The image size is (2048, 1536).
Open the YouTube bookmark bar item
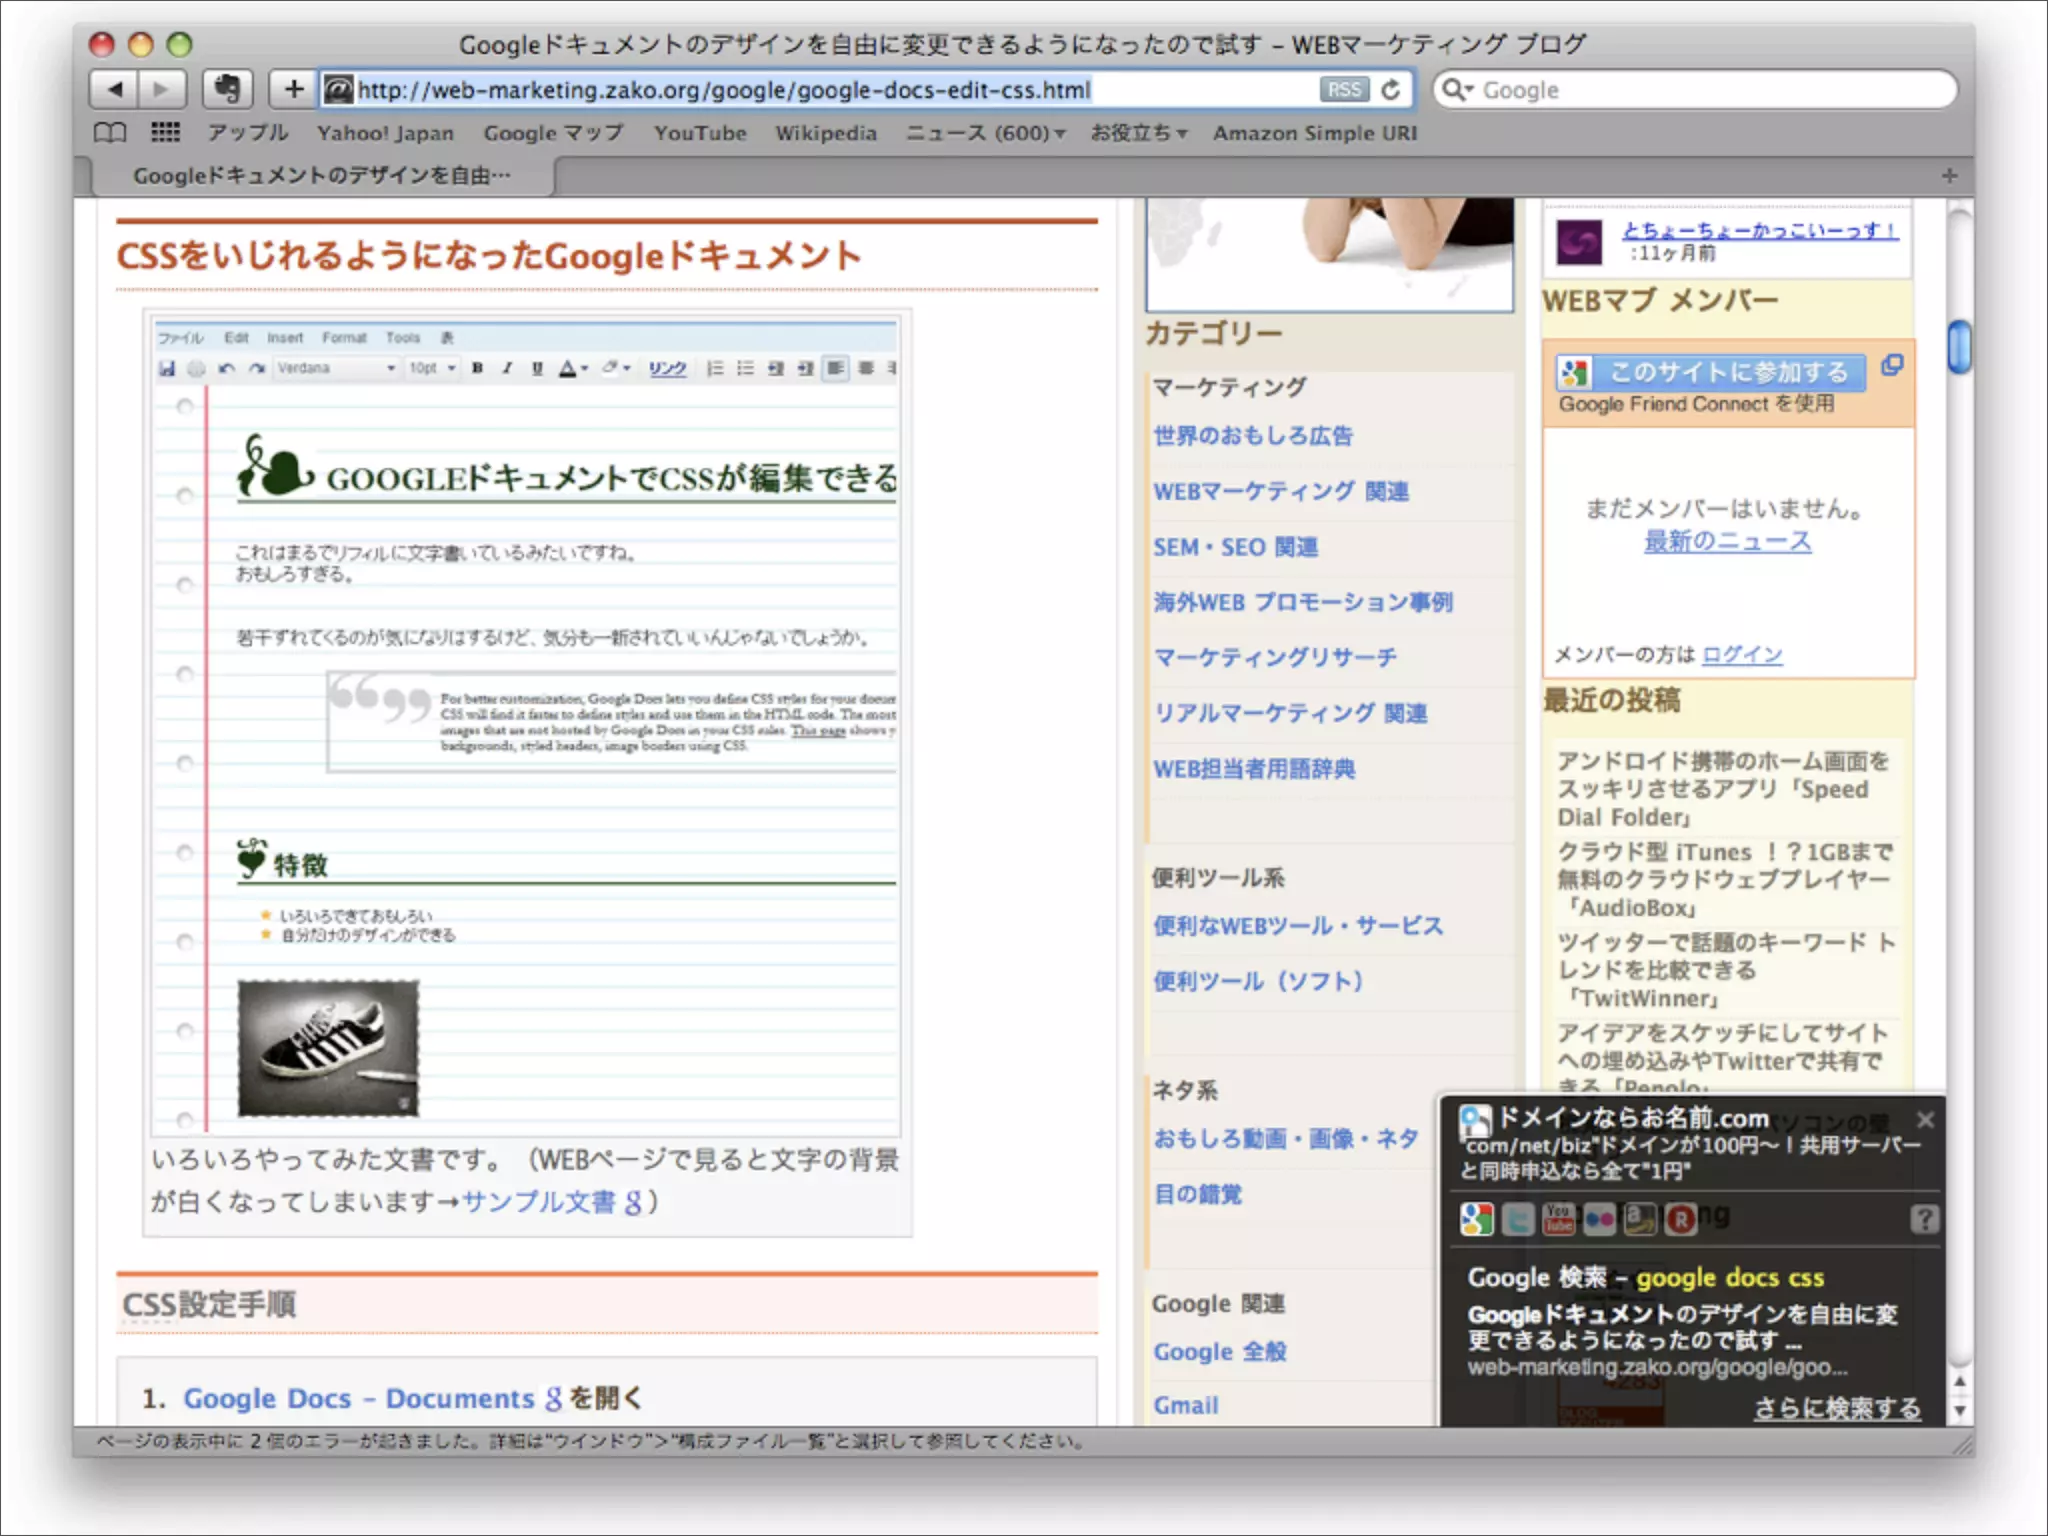tap(700, 133)
